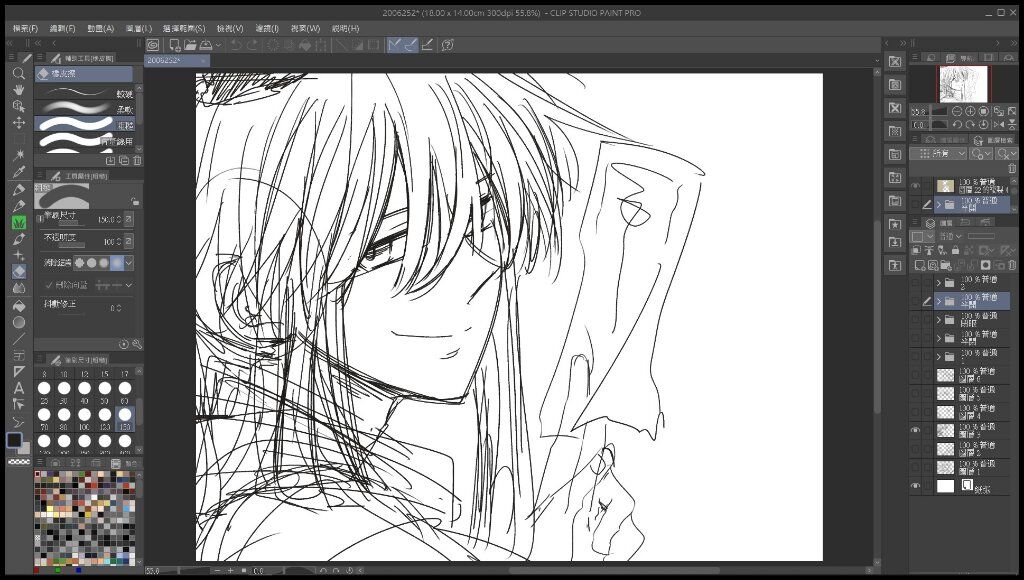Toggle Snap to Grid in the toolbar
Screen dimensions: 1024x580
[426, 45]
